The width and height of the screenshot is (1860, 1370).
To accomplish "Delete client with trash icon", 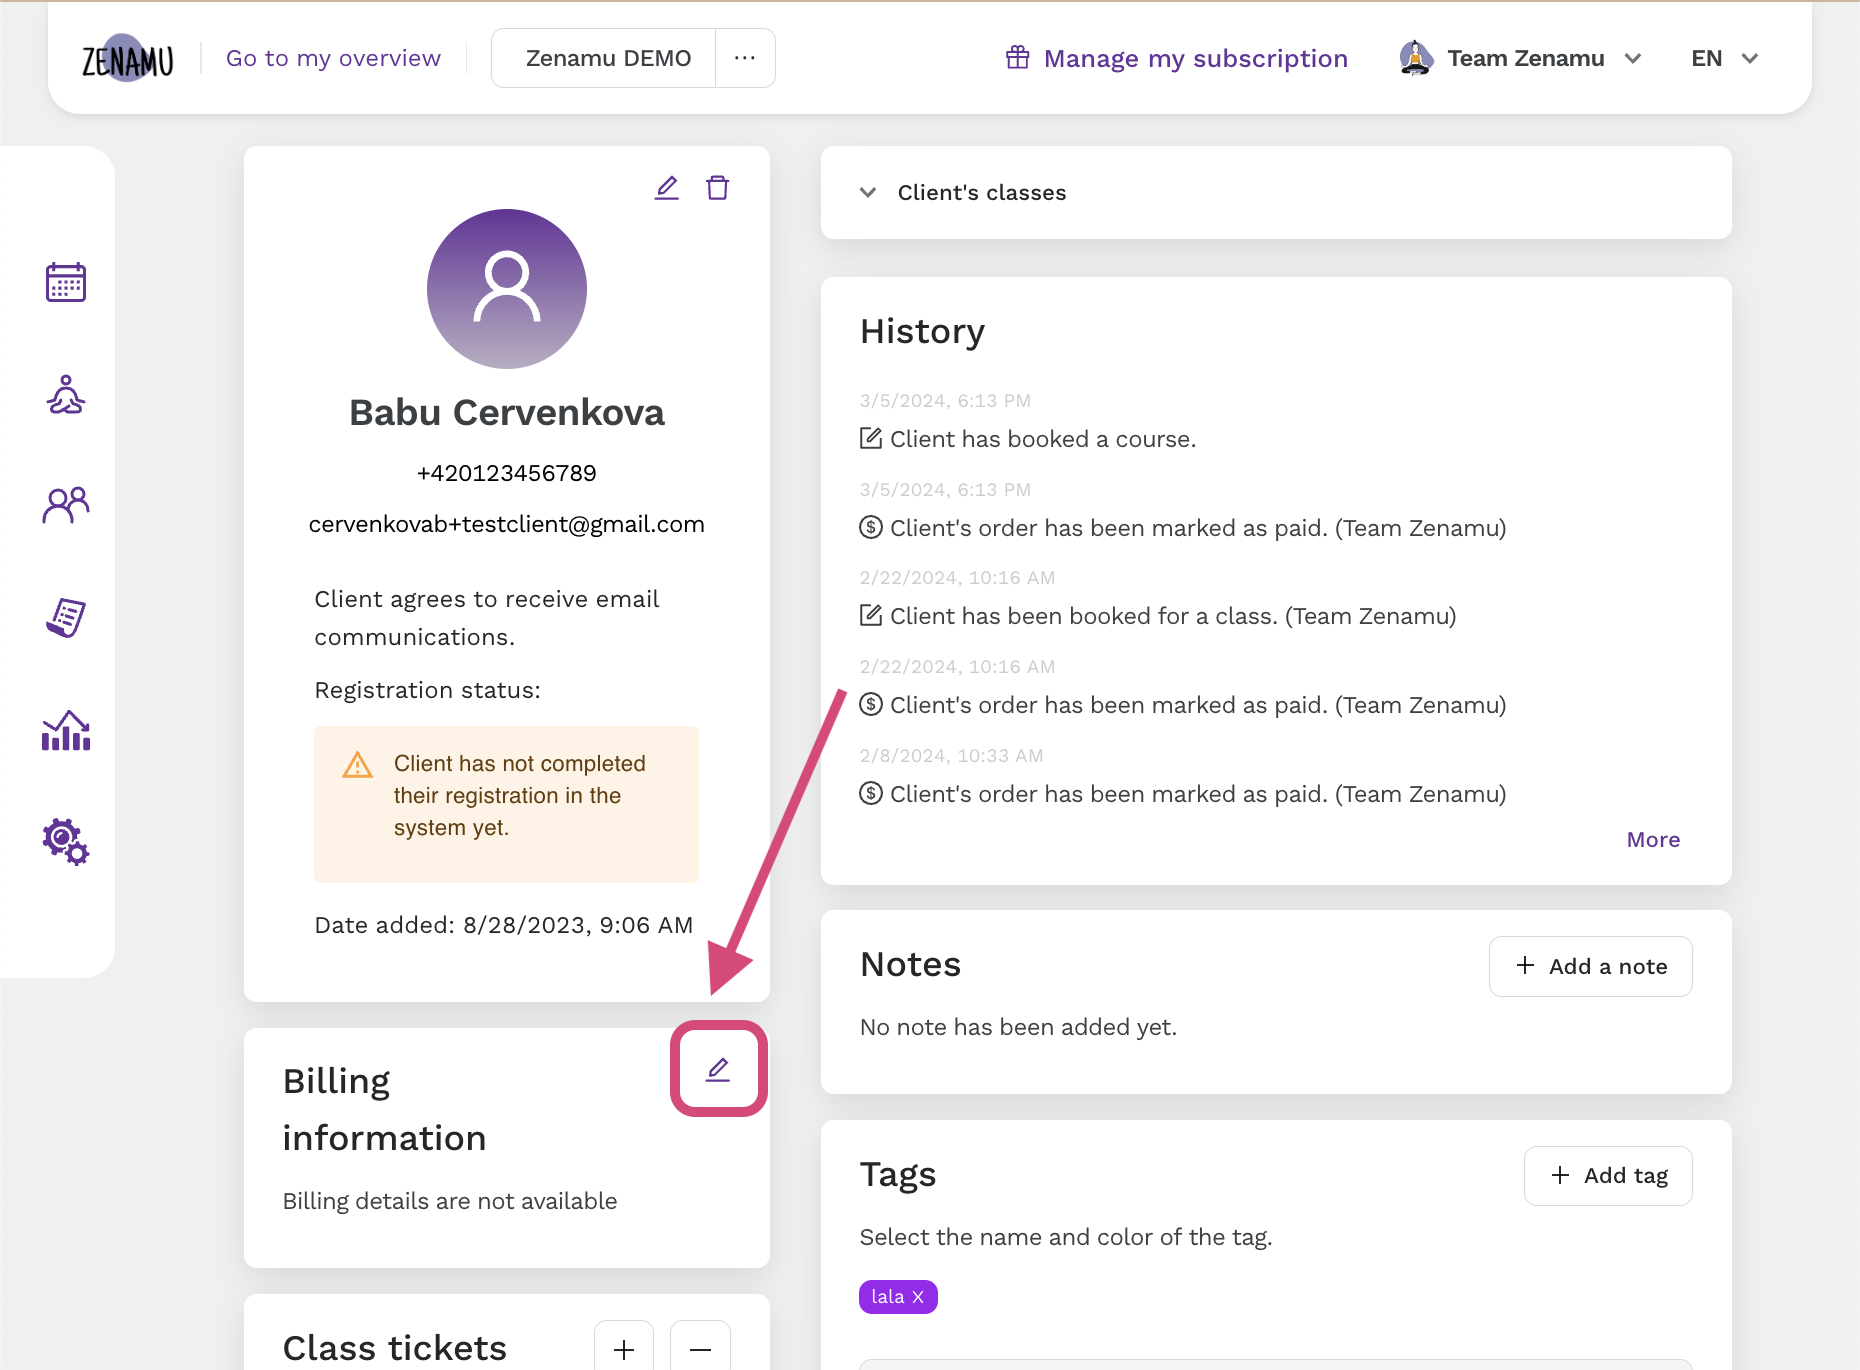I will click(718, 188).
